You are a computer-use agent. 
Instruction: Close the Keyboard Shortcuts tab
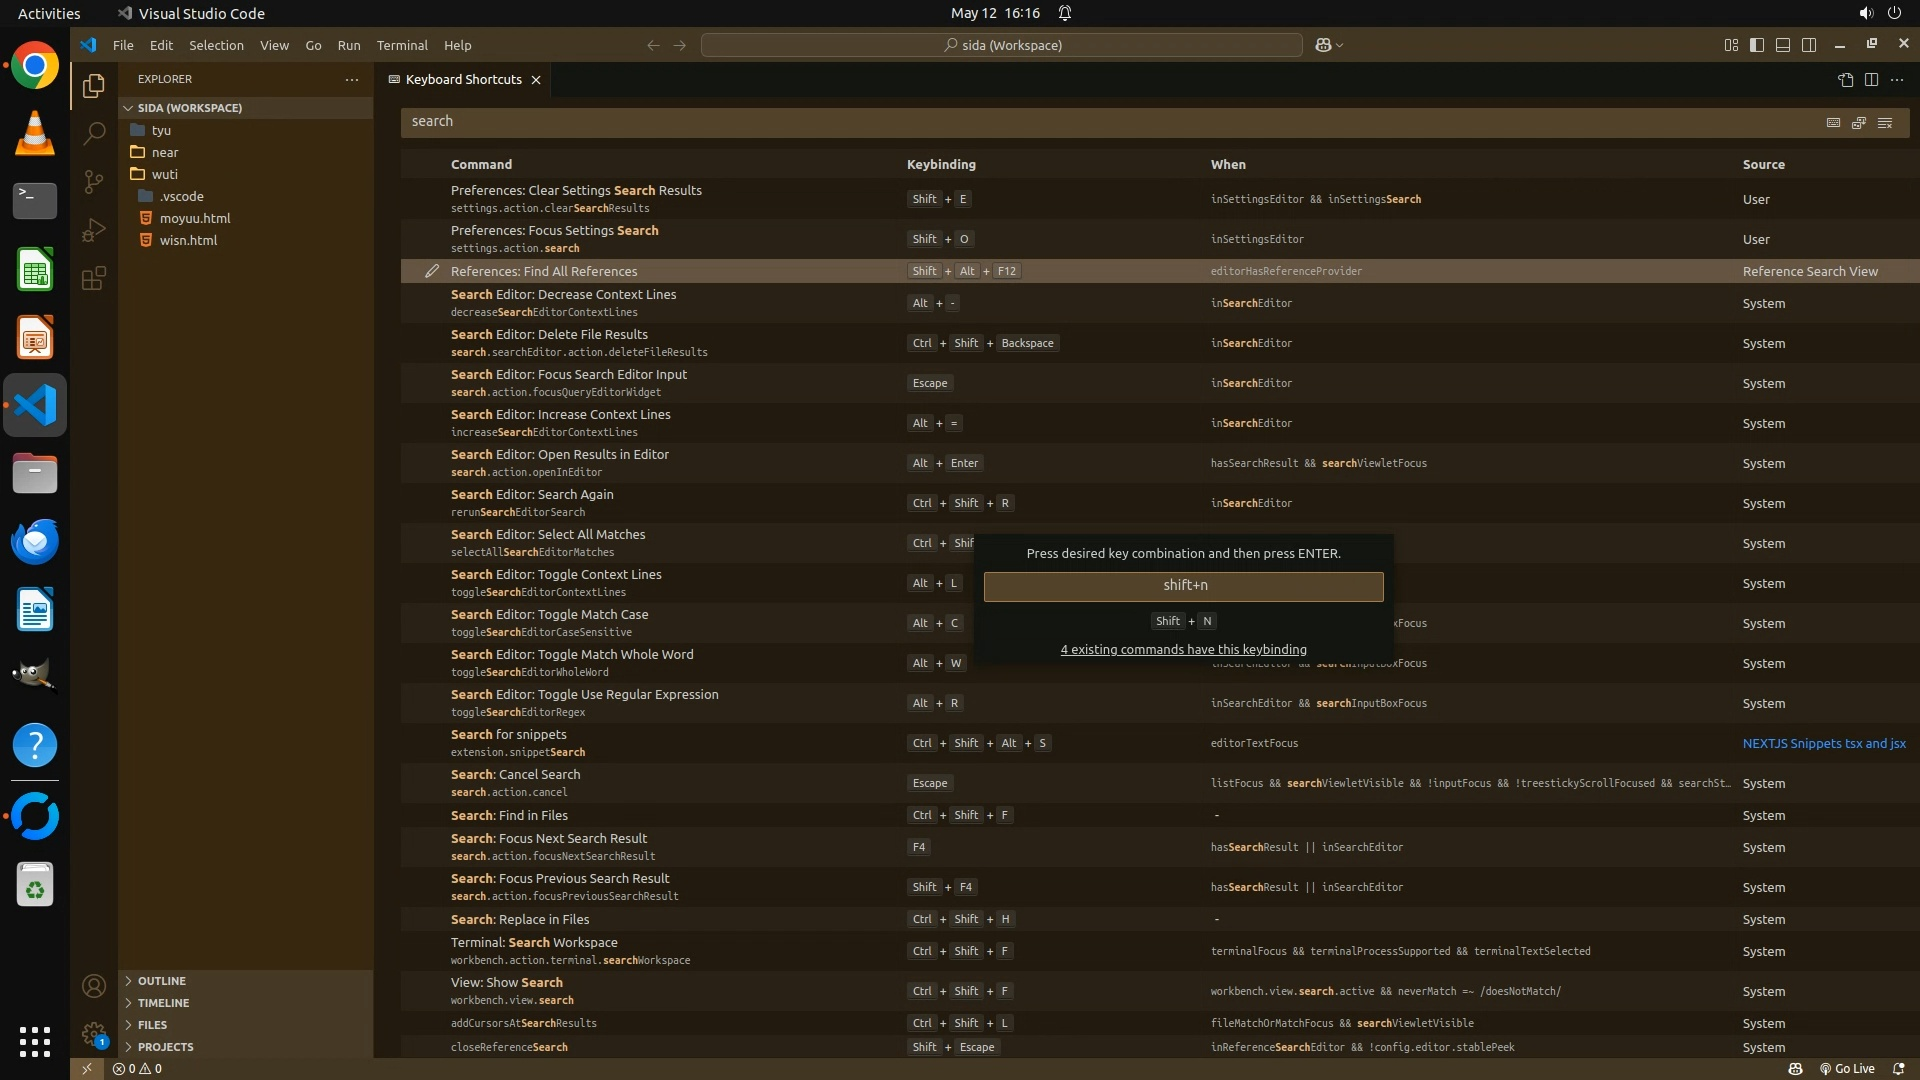click(536, 80)
